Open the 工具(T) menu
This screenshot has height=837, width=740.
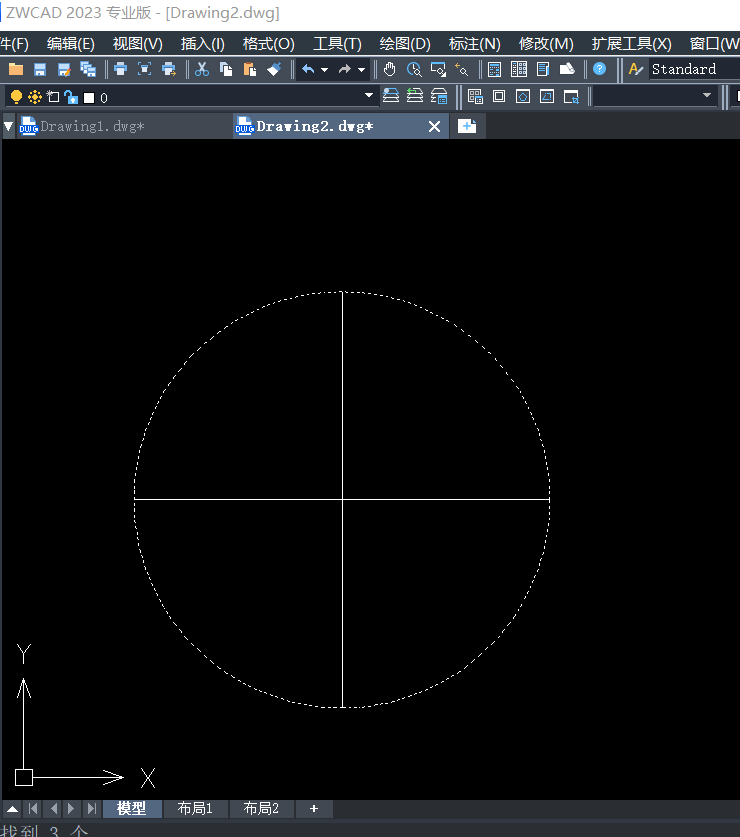coord(337,44)
